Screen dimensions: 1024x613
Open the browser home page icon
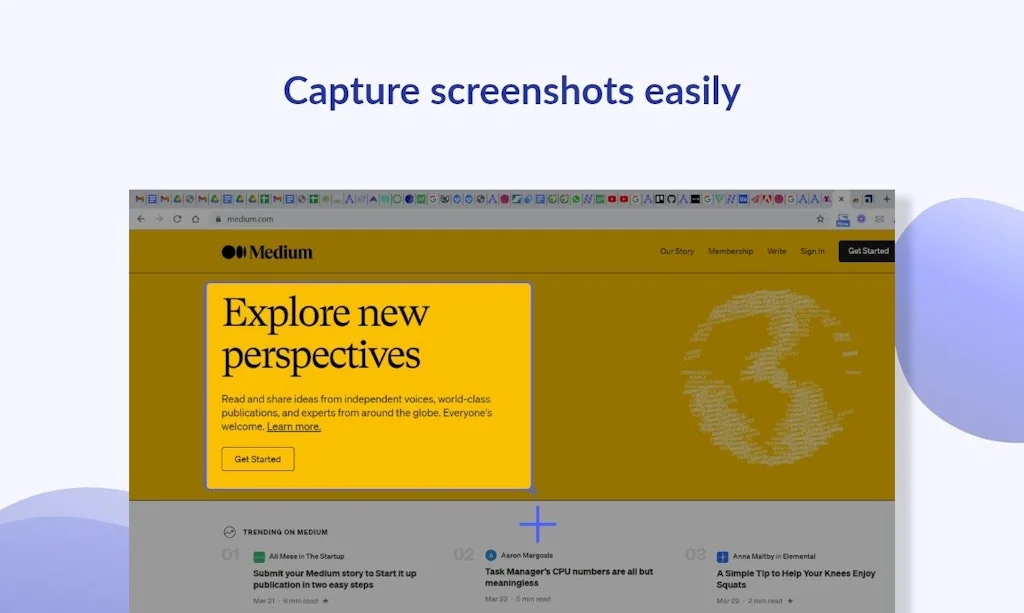click(x=196, y=218)
